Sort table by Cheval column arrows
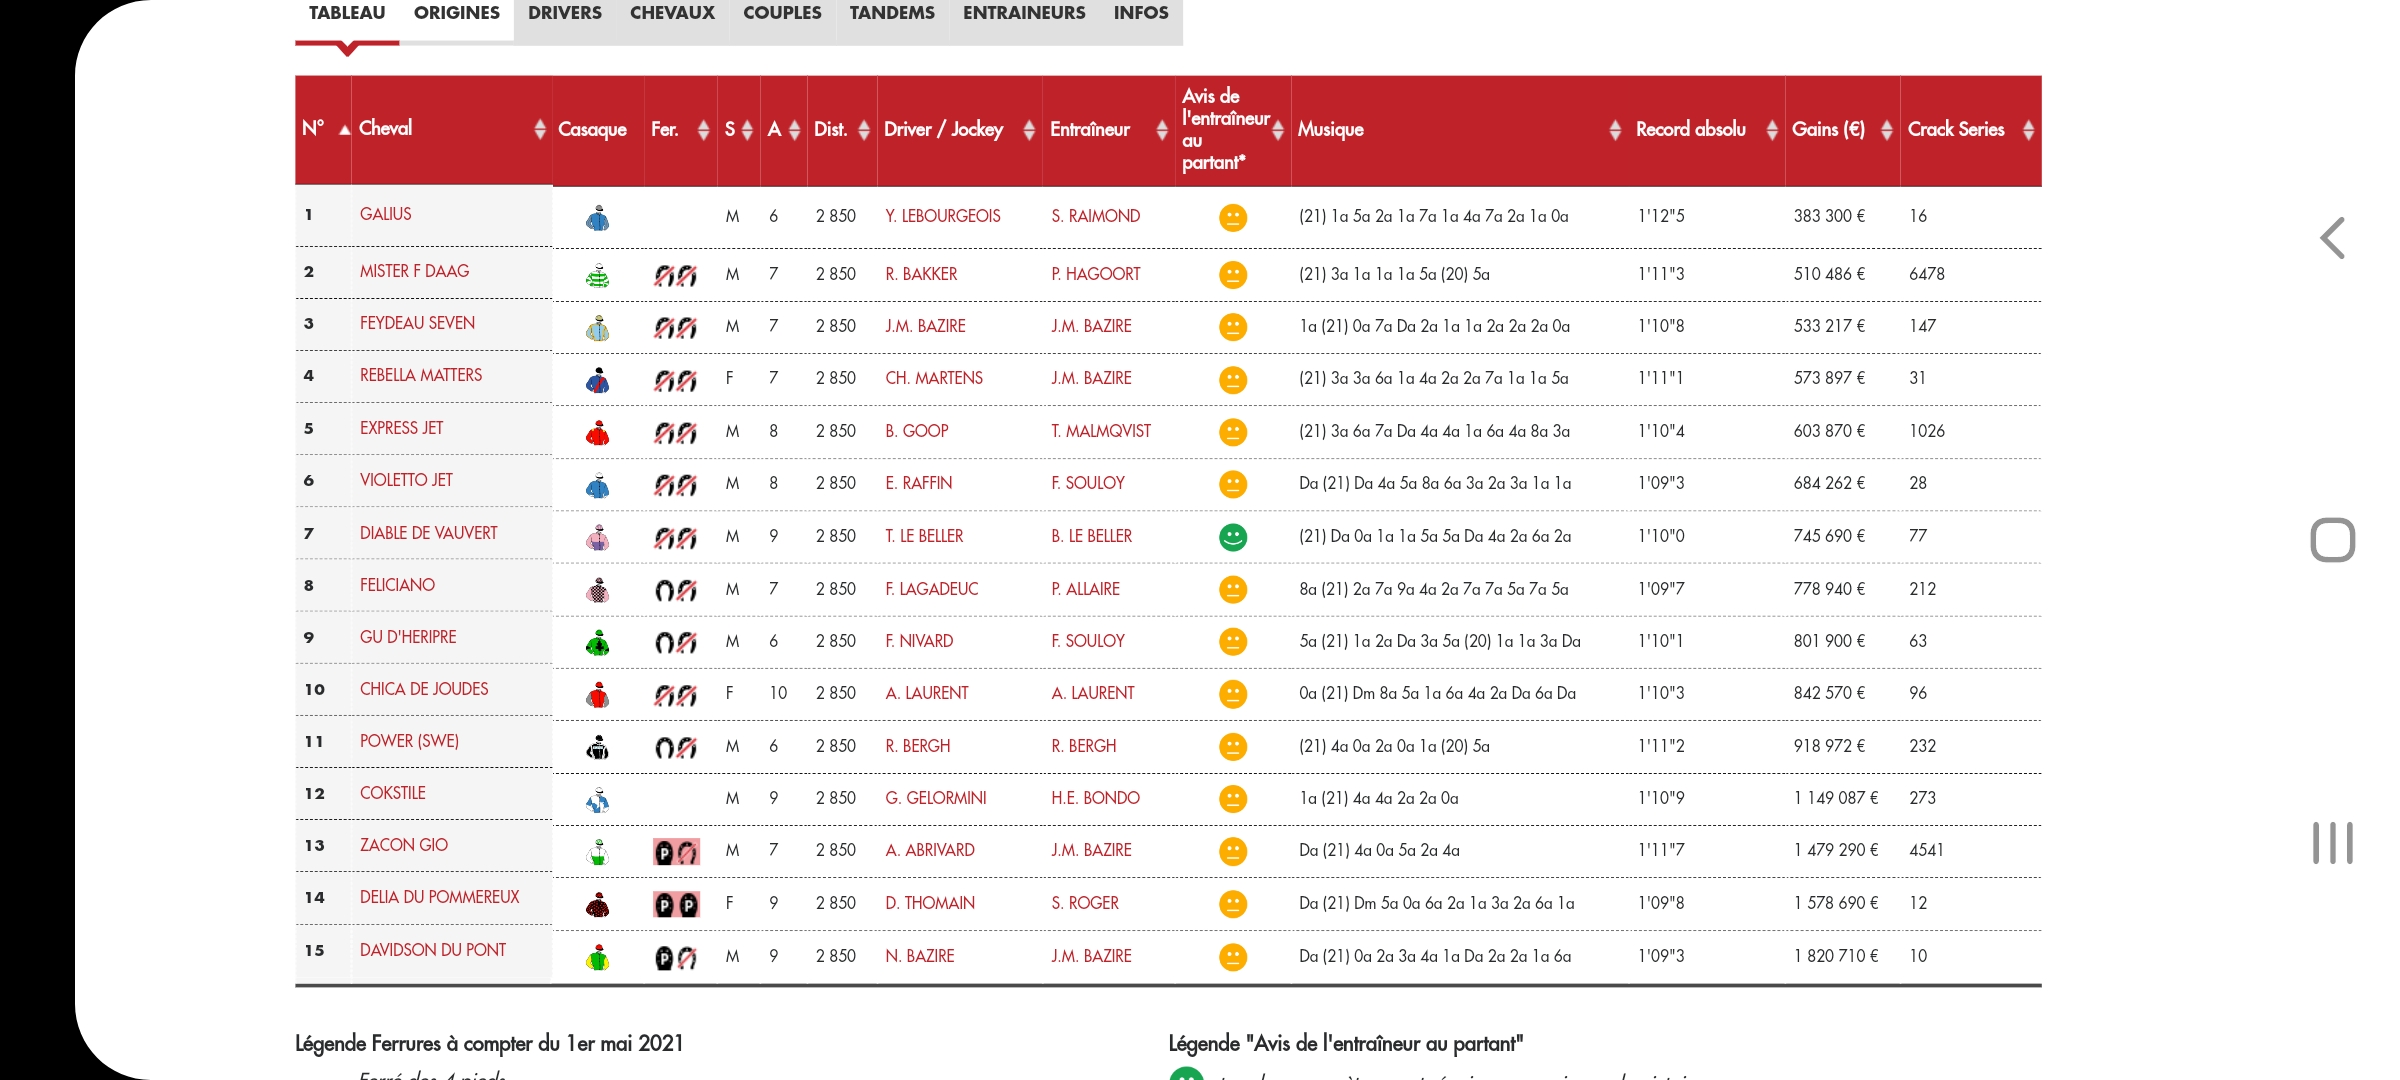2400x1080 pixels. [x=540, y=129]
